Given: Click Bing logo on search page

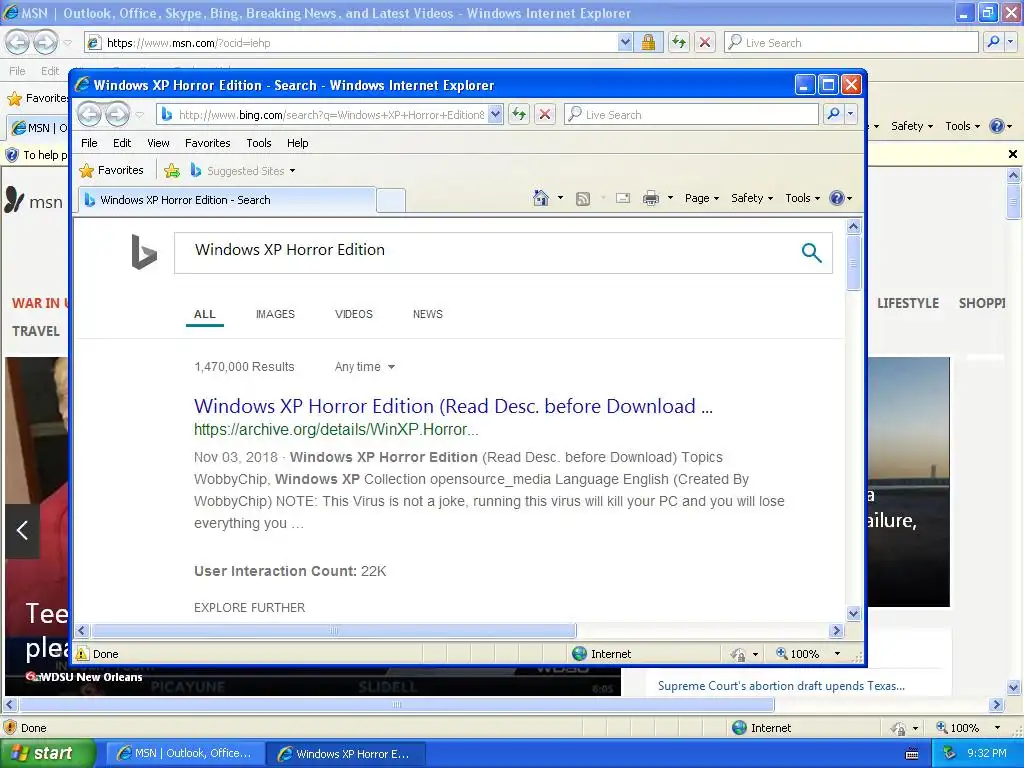Looking at the screenshot, I should (144, 251).
